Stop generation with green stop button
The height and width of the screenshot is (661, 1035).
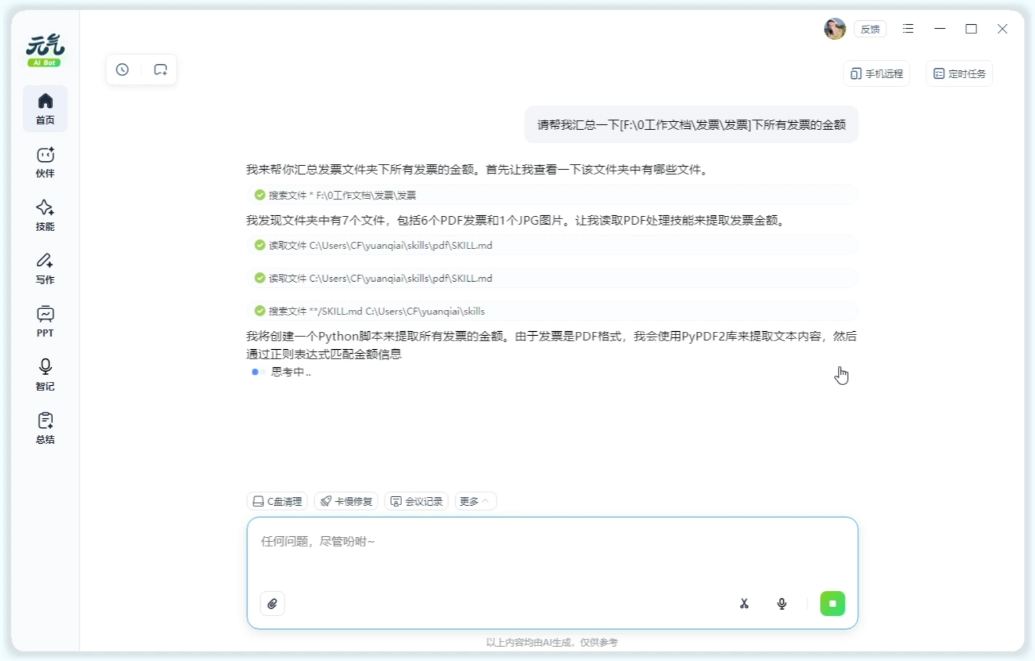pyautogui.click(x=832, y=604)
